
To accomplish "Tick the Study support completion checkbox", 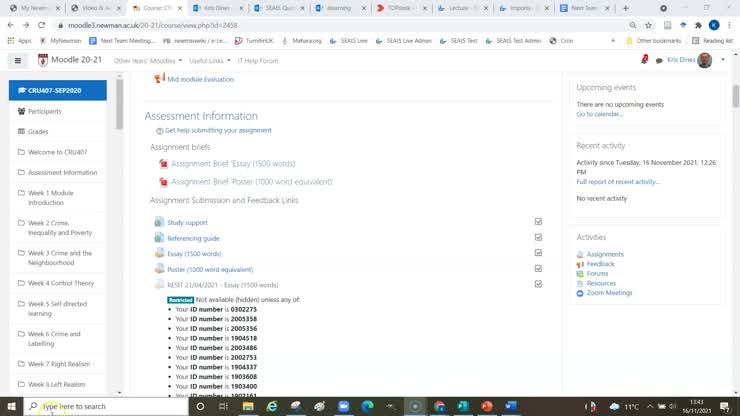I will [x=538, y=222].
